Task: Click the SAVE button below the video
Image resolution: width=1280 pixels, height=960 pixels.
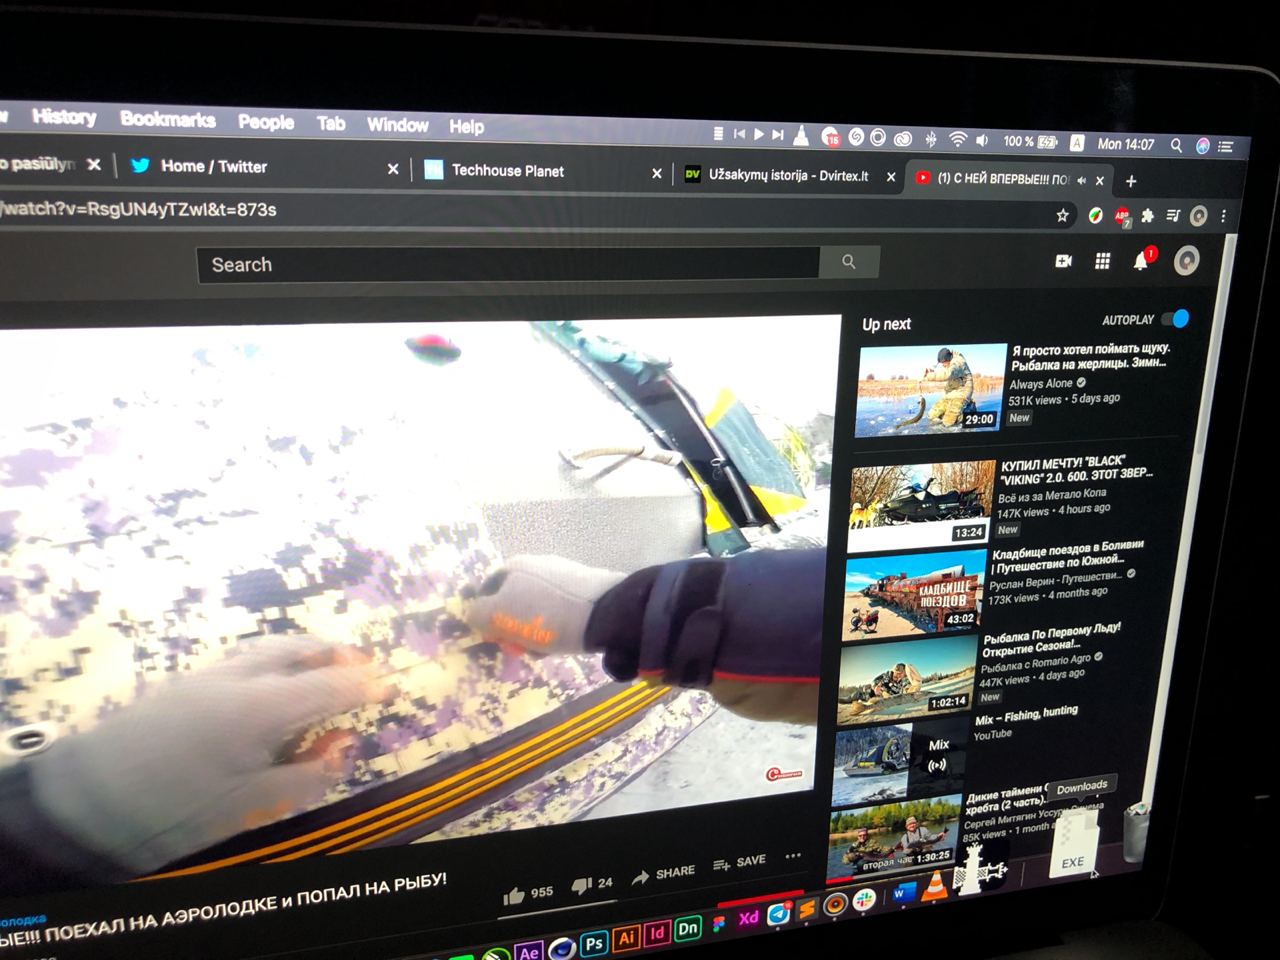Action: (x=740, y=862)
